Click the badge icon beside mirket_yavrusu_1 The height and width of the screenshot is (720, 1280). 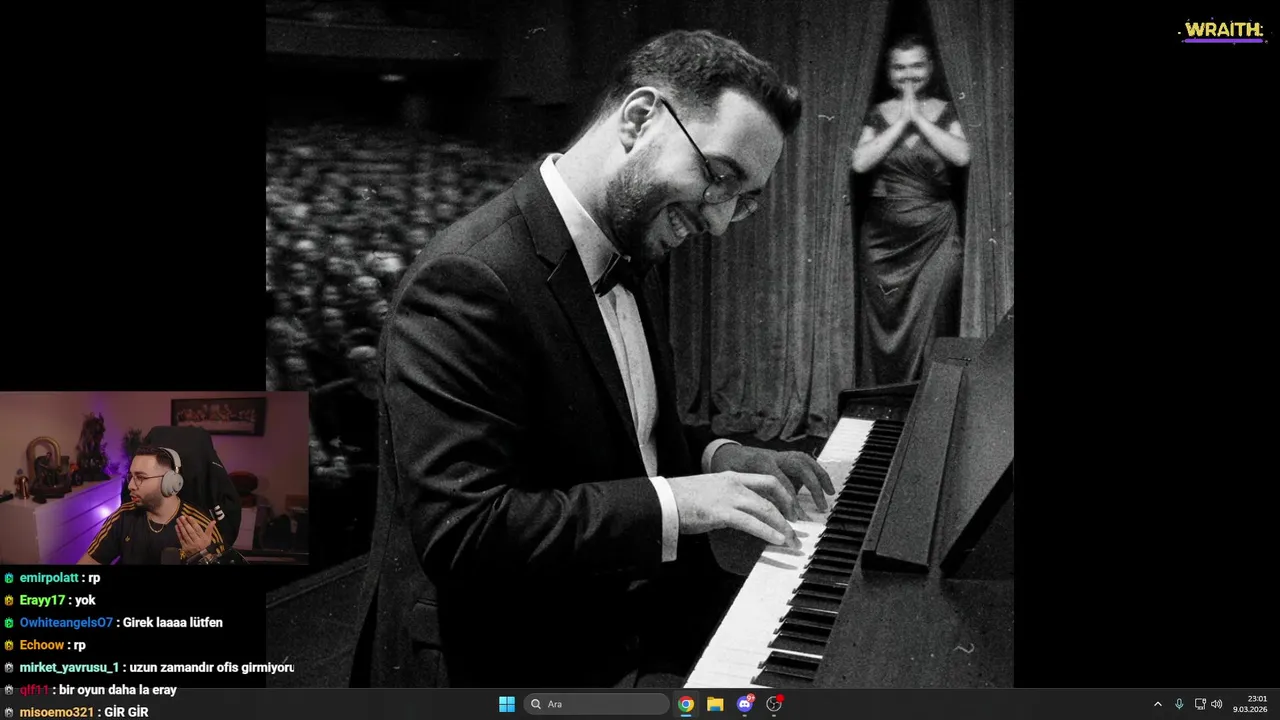click(9, 667)
